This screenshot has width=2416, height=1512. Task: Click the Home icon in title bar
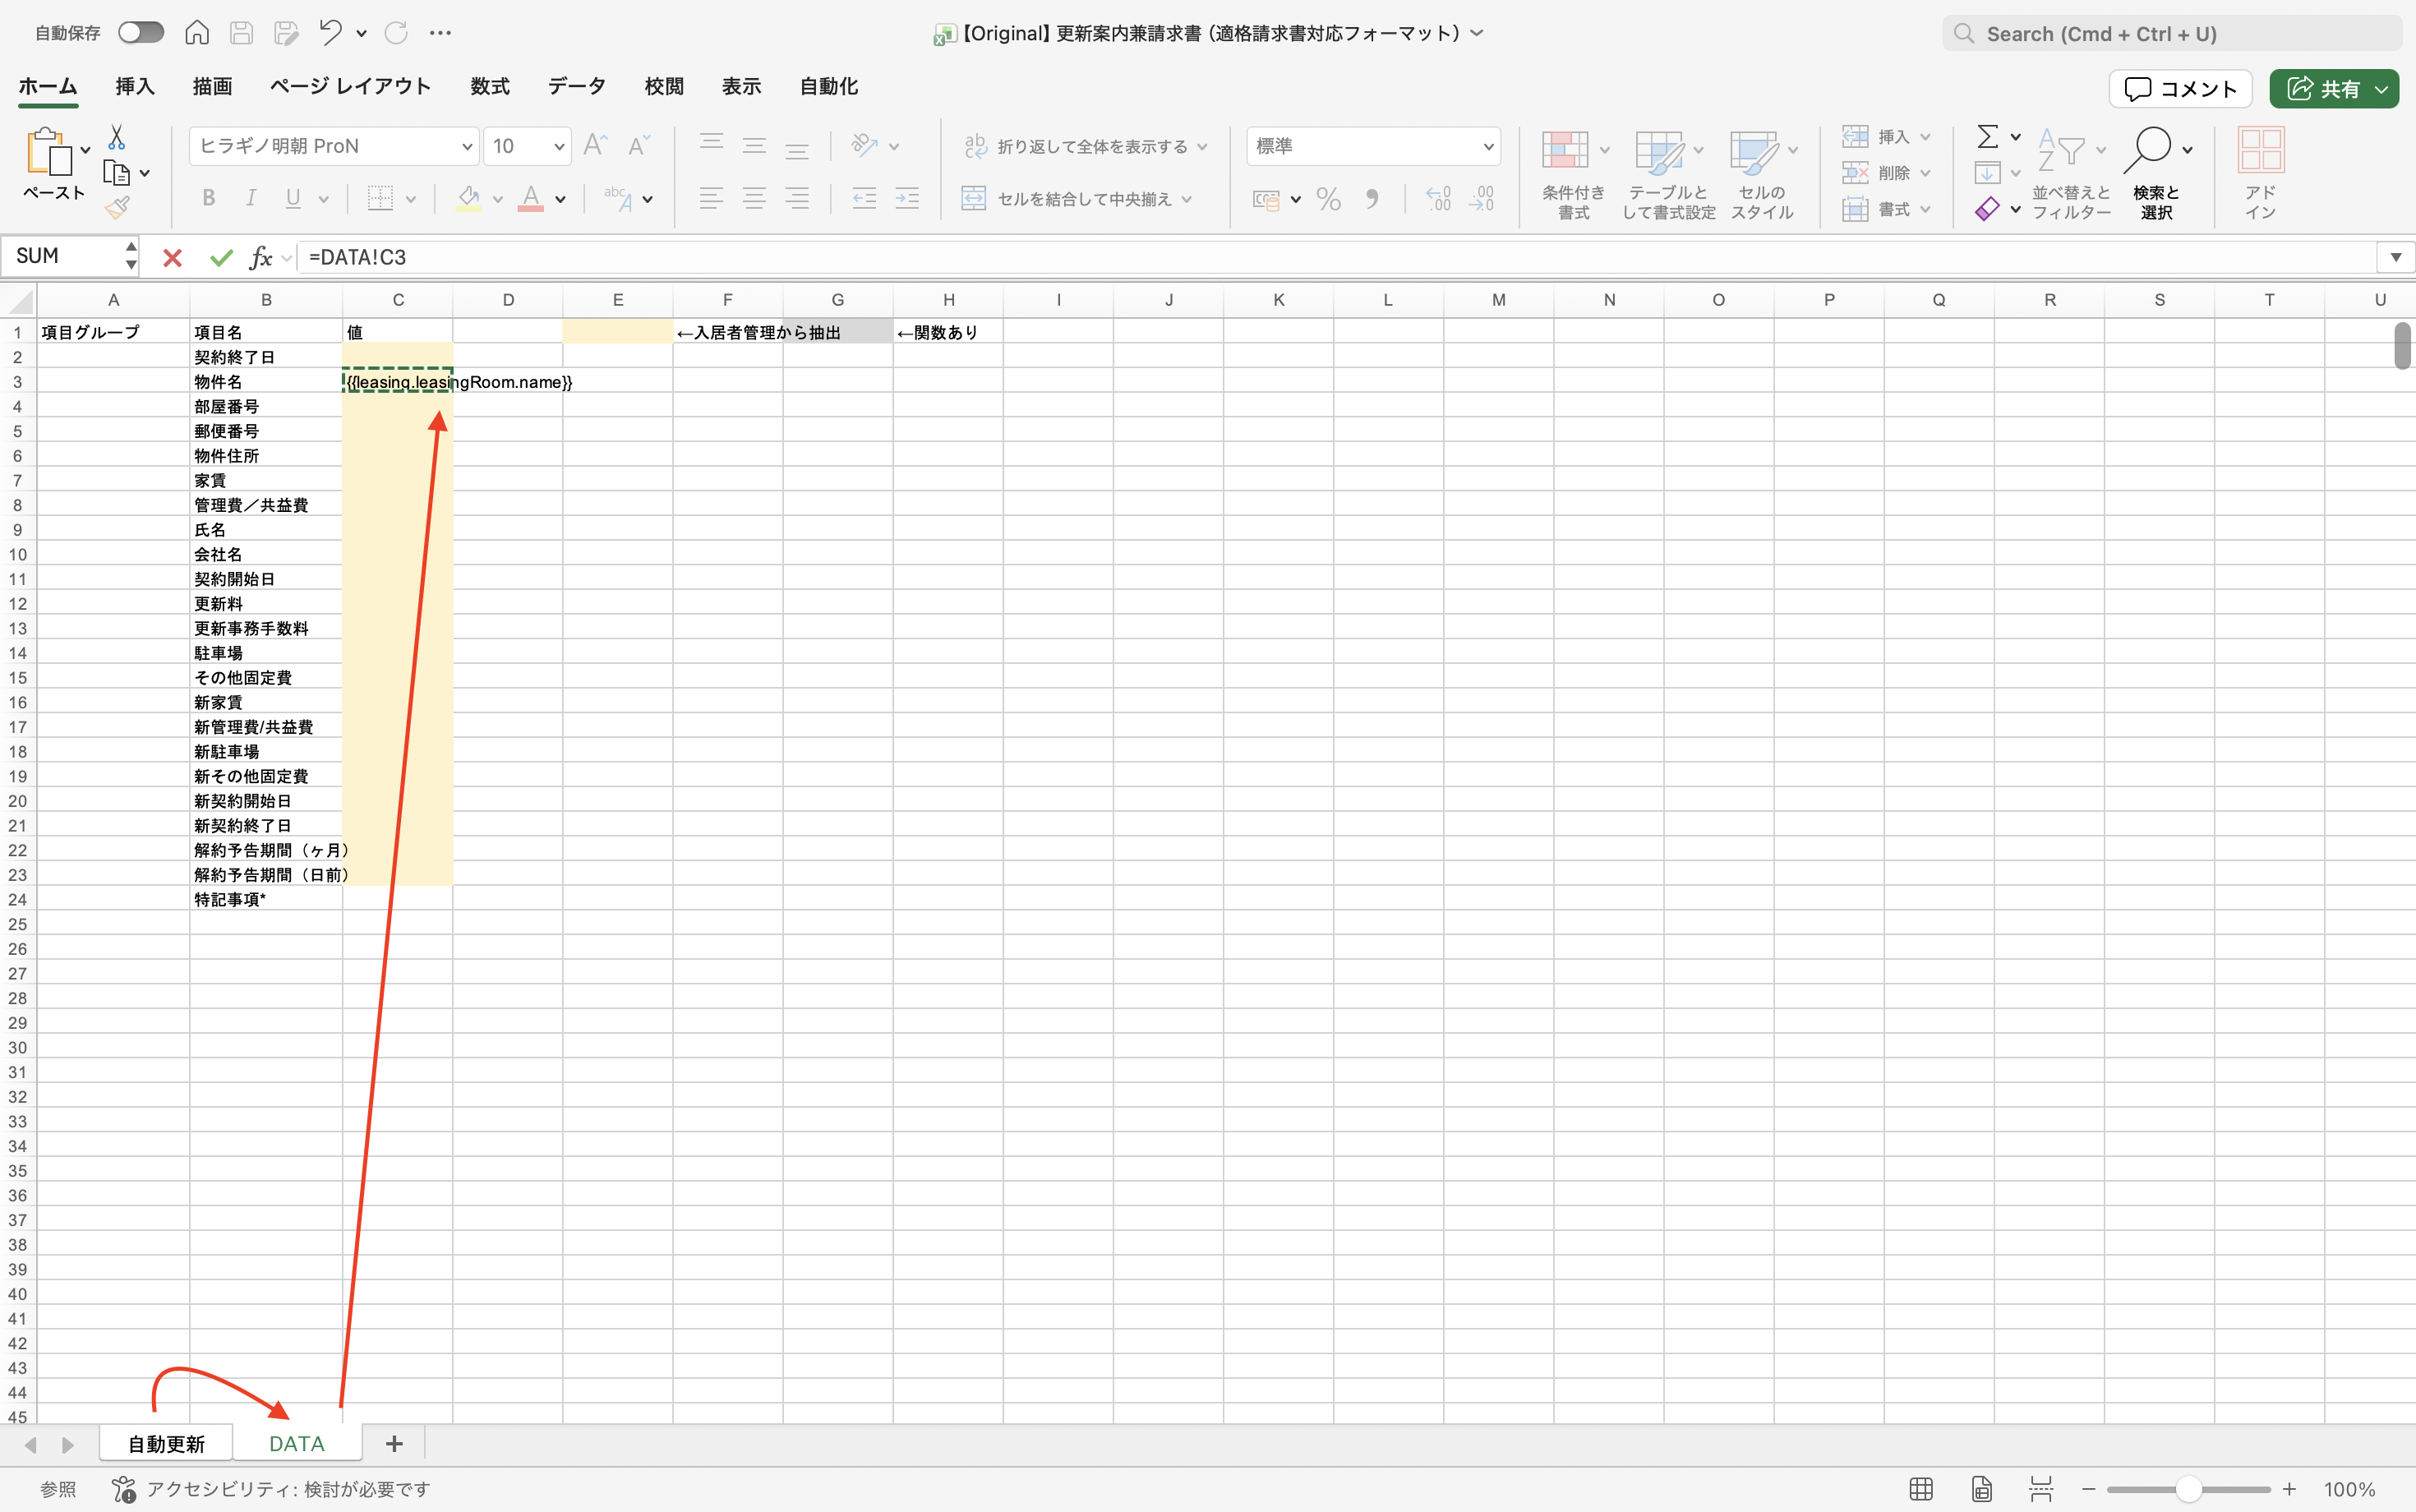[x=197, y=33]
